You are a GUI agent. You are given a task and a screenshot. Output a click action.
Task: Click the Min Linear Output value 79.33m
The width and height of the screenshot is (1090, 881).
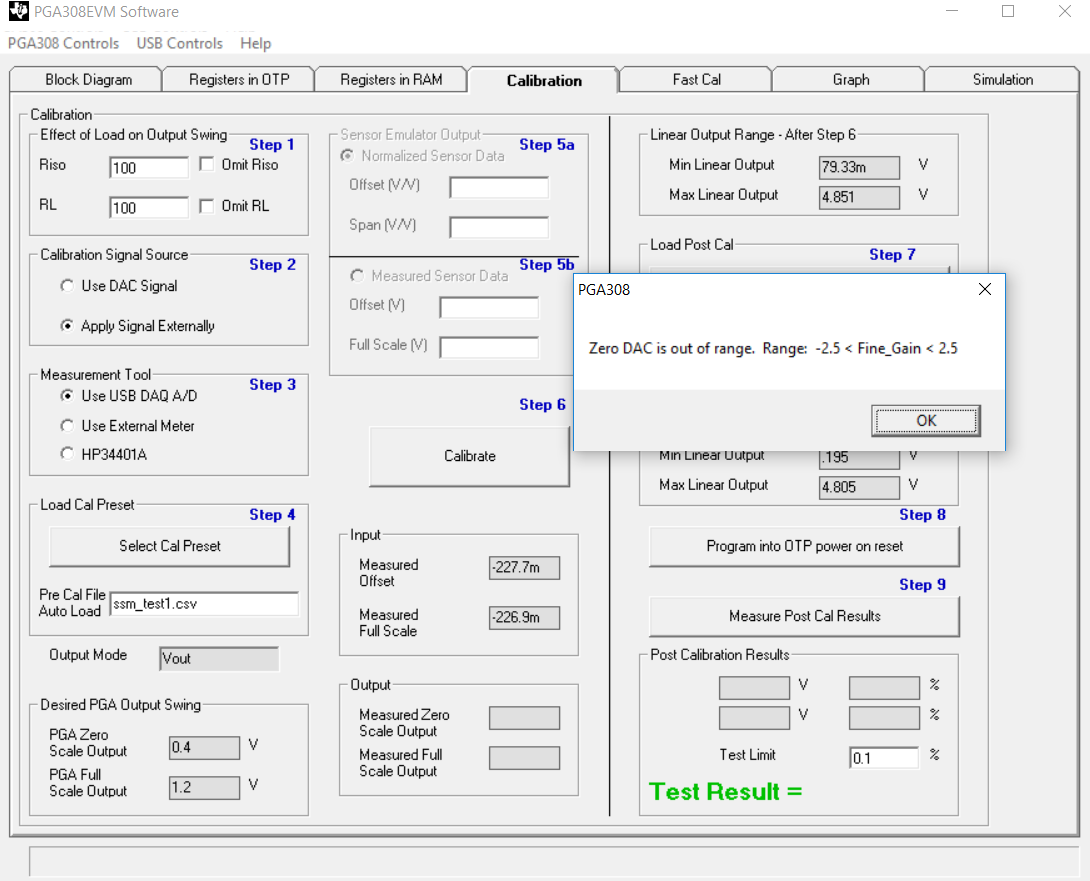(x=859, y=168)
